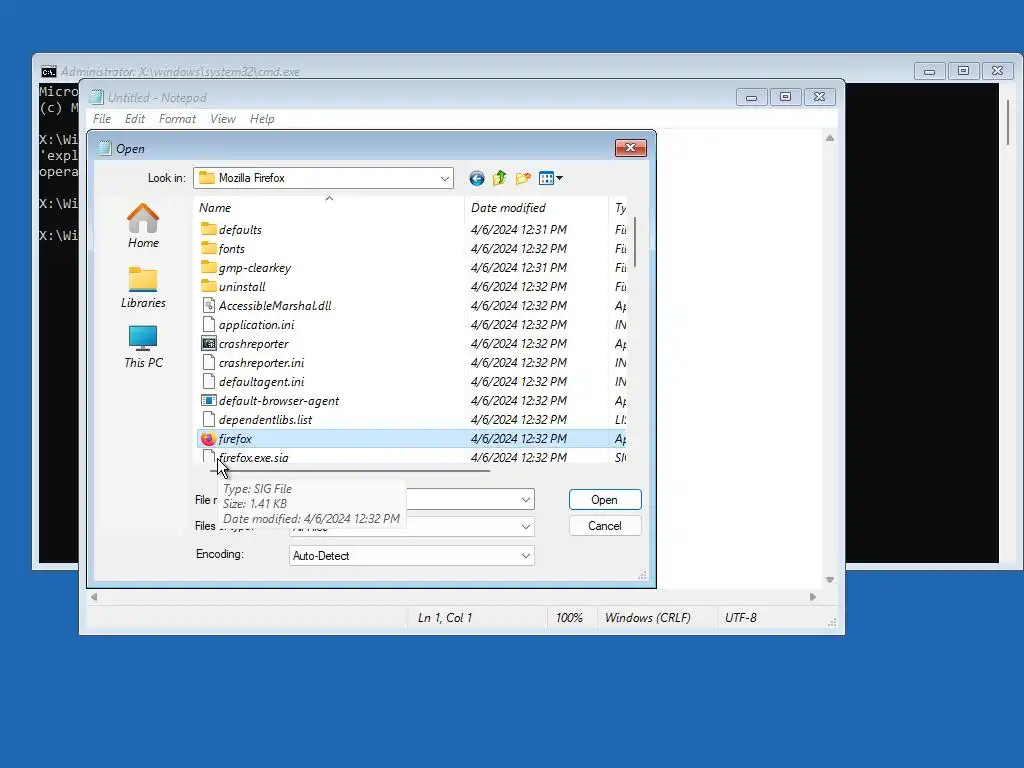
Task: Click the horizontal scrollbar of the file list
Action: 351,470
